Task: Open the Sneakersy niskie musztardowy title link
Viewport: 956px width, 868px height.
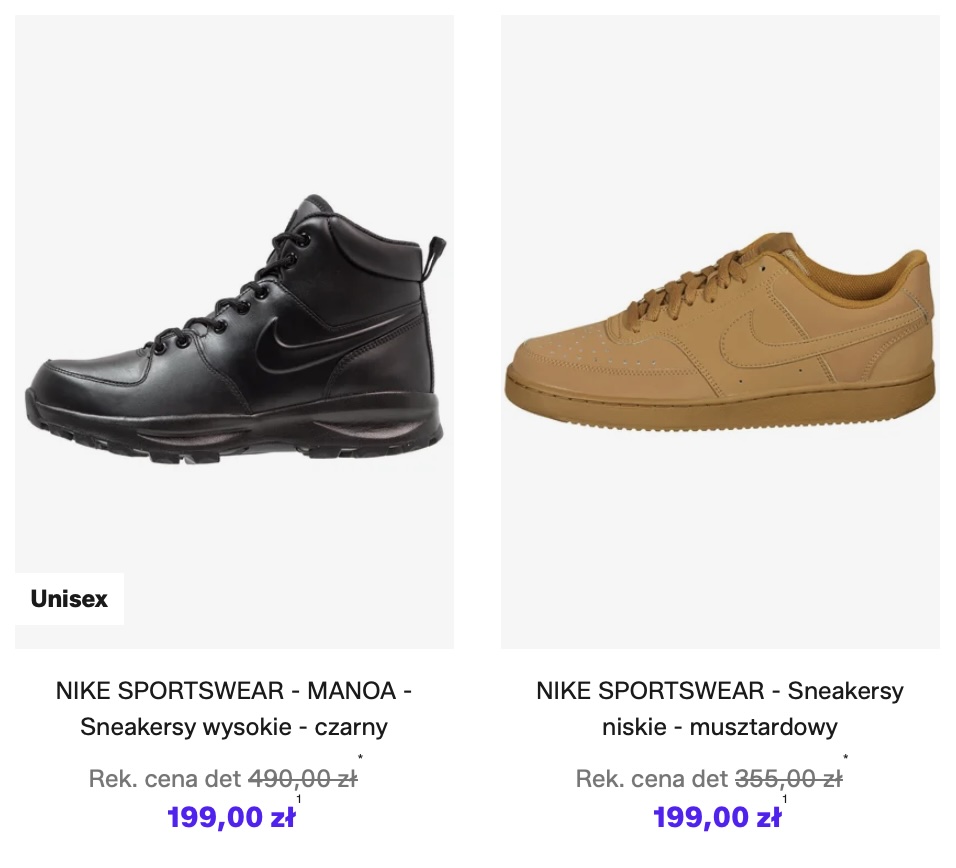Action: click(720, 708)
